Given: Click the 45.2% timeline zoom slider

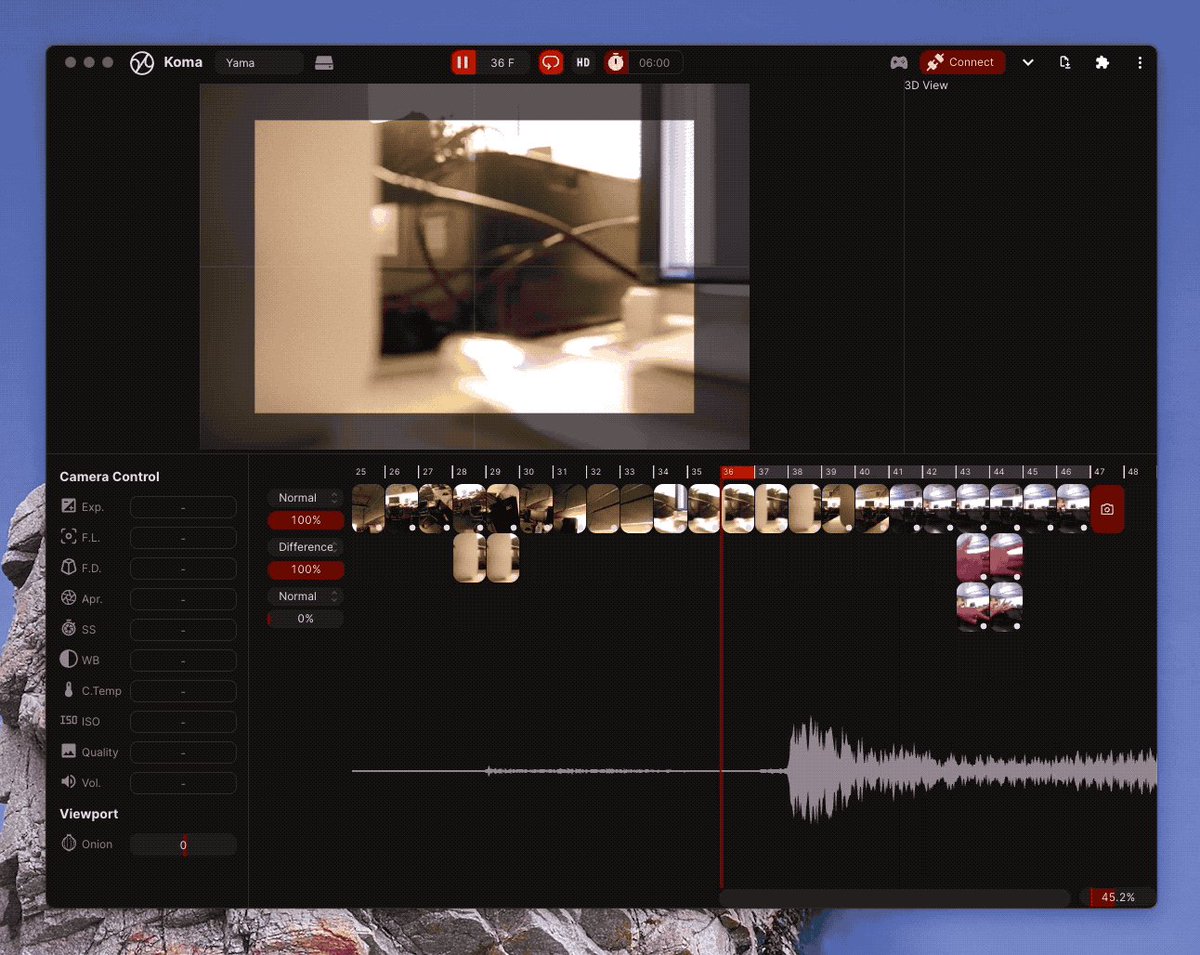Looking at the screenshot, I should tap(1117, 898).
